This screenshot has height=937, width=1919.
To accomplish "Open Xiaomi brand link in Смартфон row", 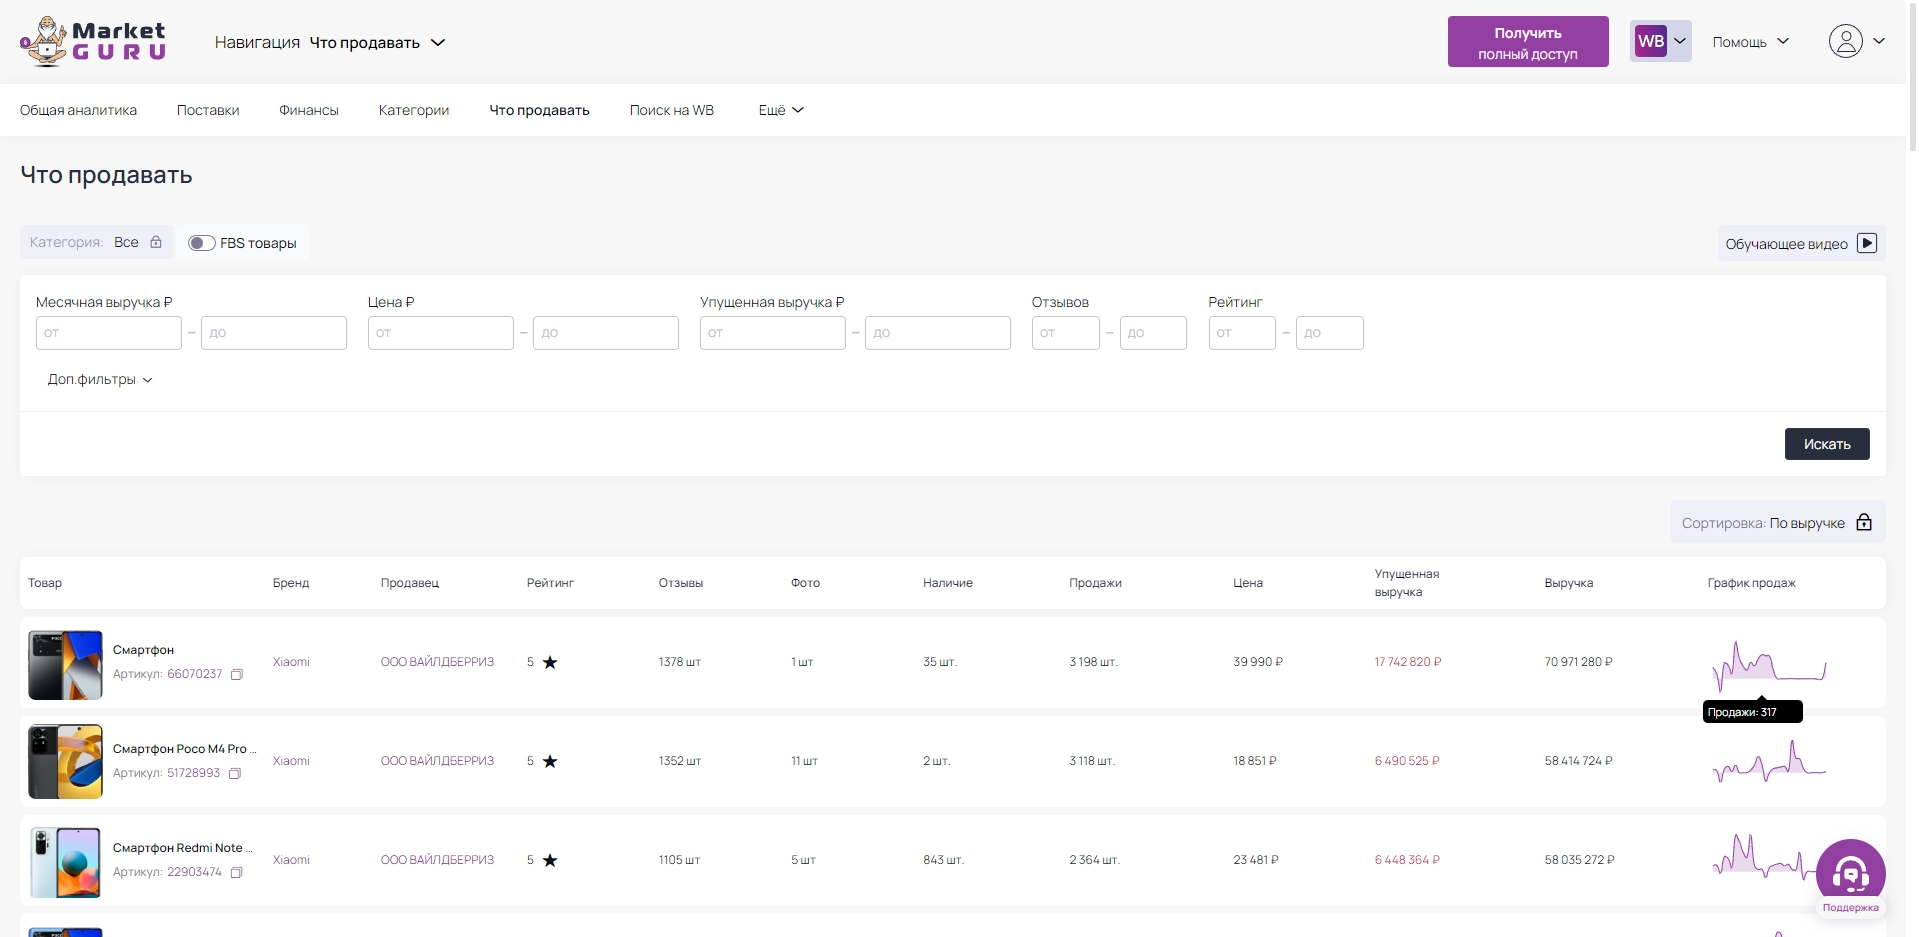I will 291,662.
